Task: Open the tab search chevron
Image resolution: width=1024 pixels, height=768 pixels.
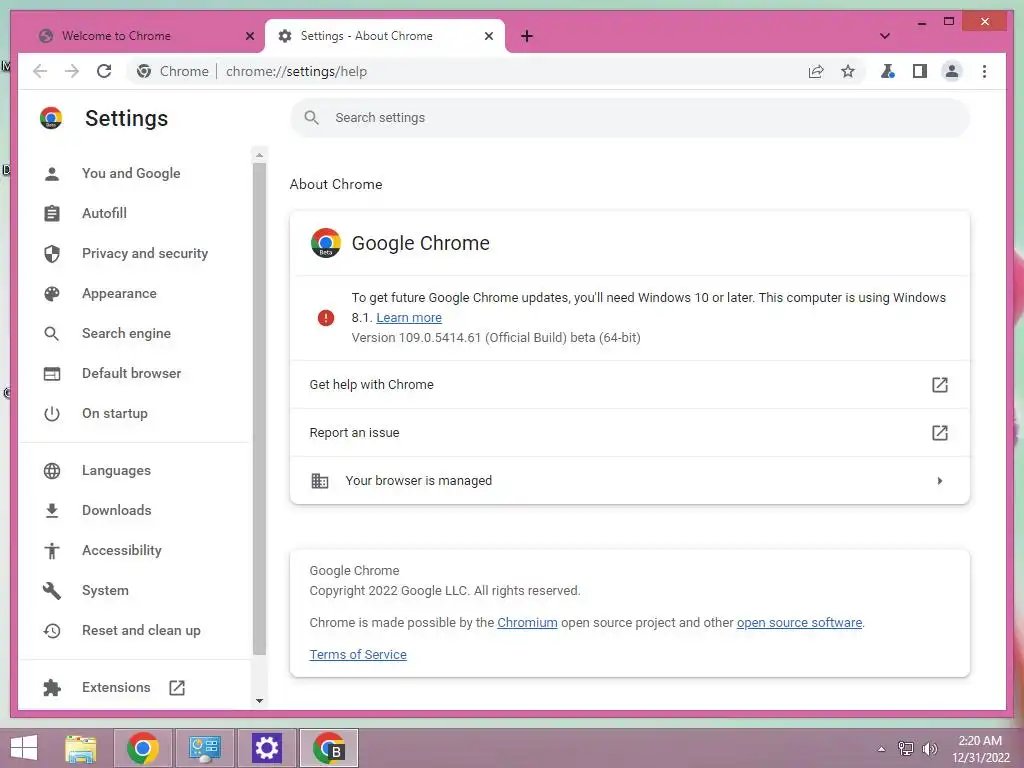Action: click(884, 36)
